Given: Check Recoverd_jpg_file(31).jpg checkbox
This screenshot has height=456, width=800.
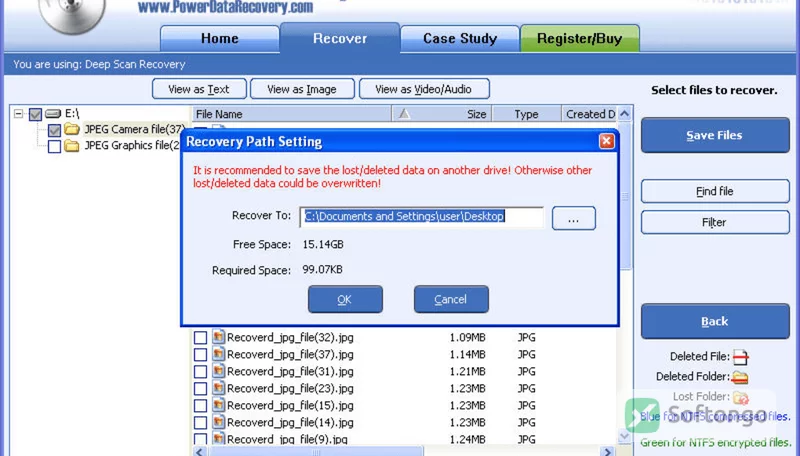Looking at the screenshot, I should [201, 372].
